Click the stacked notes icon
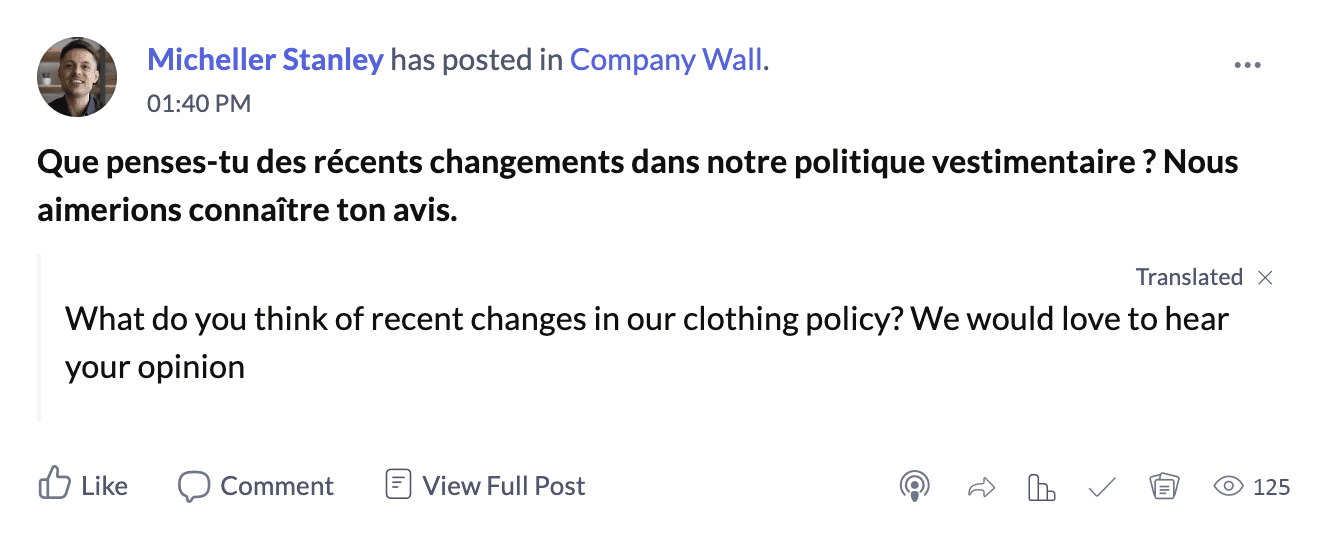The image size is (1320, 552). (1163, 487)
